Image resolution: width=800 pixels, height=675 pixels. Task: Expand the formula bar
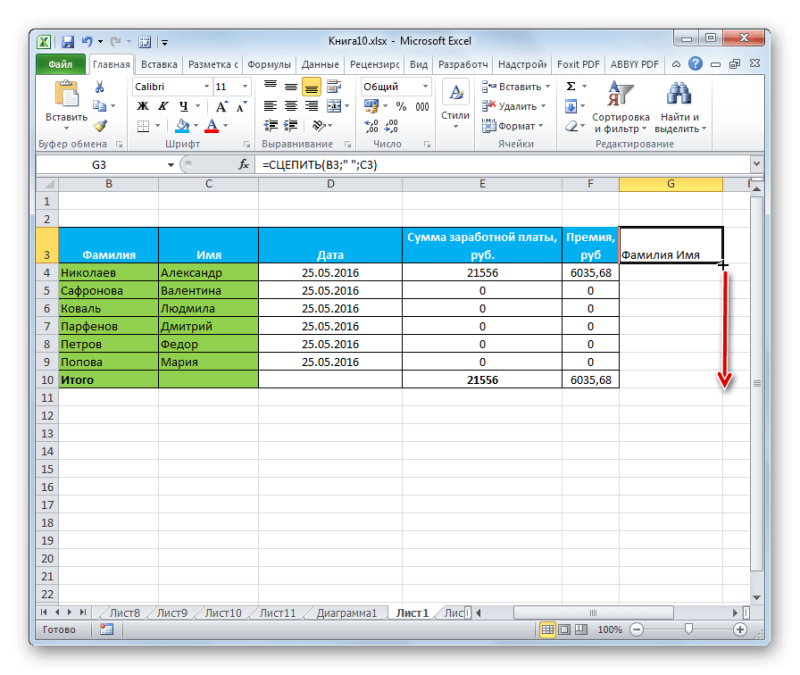coord(756,164)
